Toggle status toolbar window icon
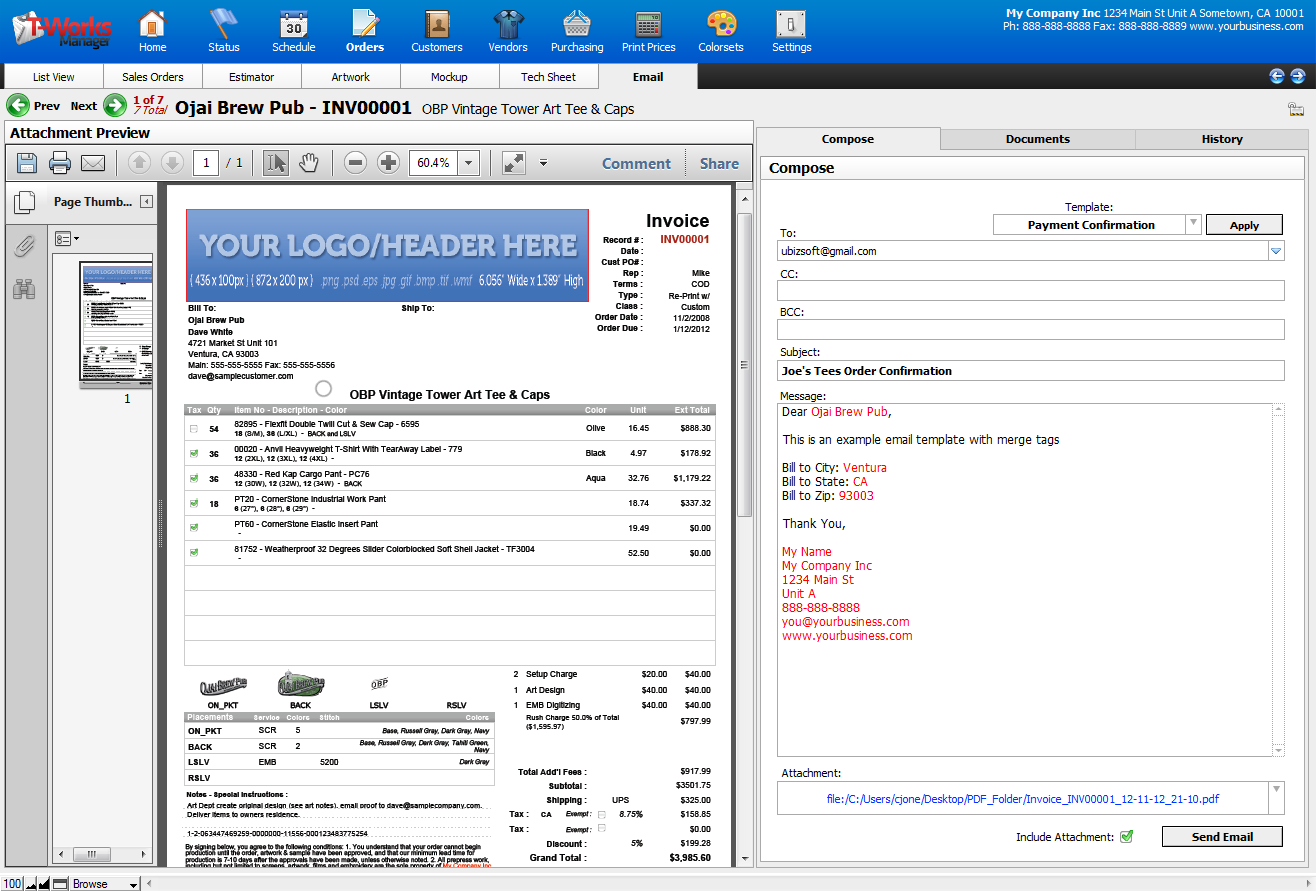The image size is (1316, 891). (60, 884)
